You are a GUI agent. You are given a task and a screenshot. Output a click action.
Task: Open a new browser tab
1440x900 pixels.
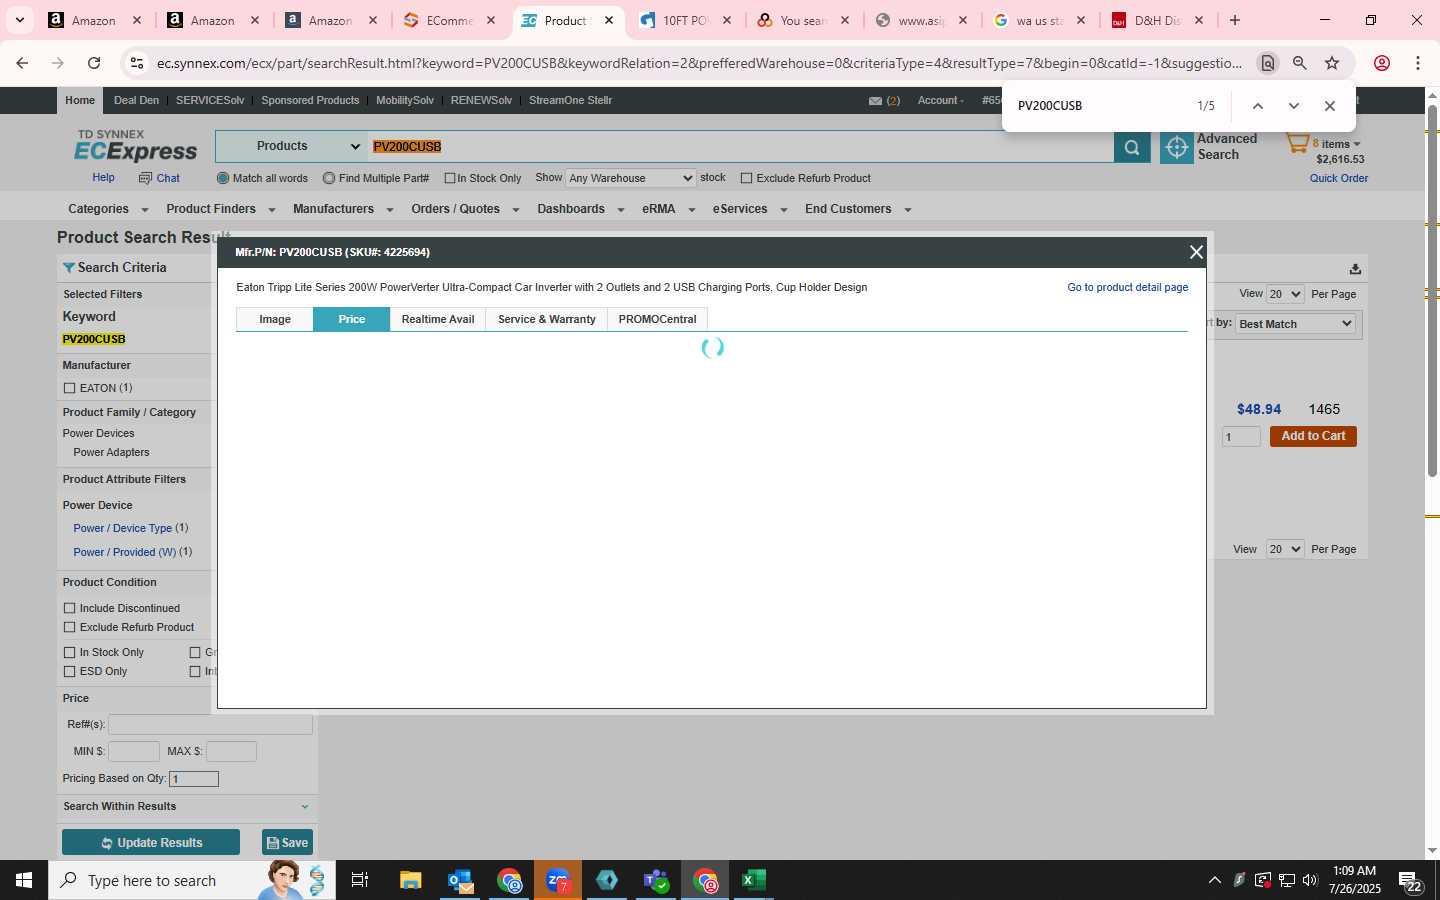(1235, 20)
